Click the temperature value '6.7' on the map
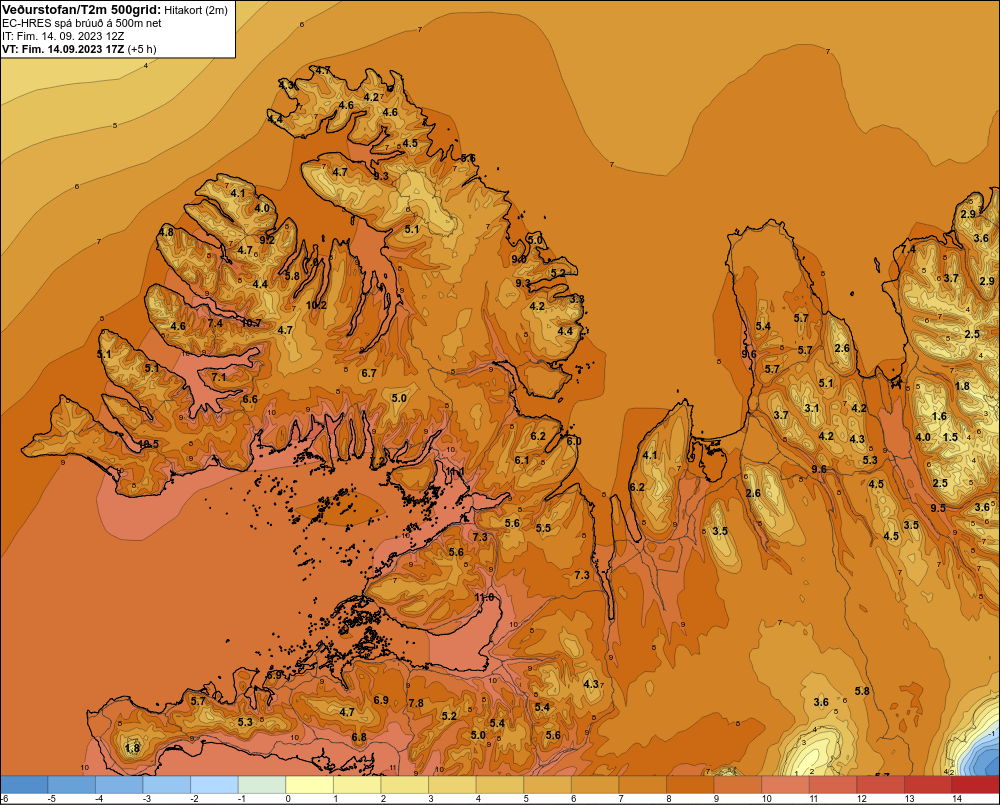 click(x=369, y=373)
